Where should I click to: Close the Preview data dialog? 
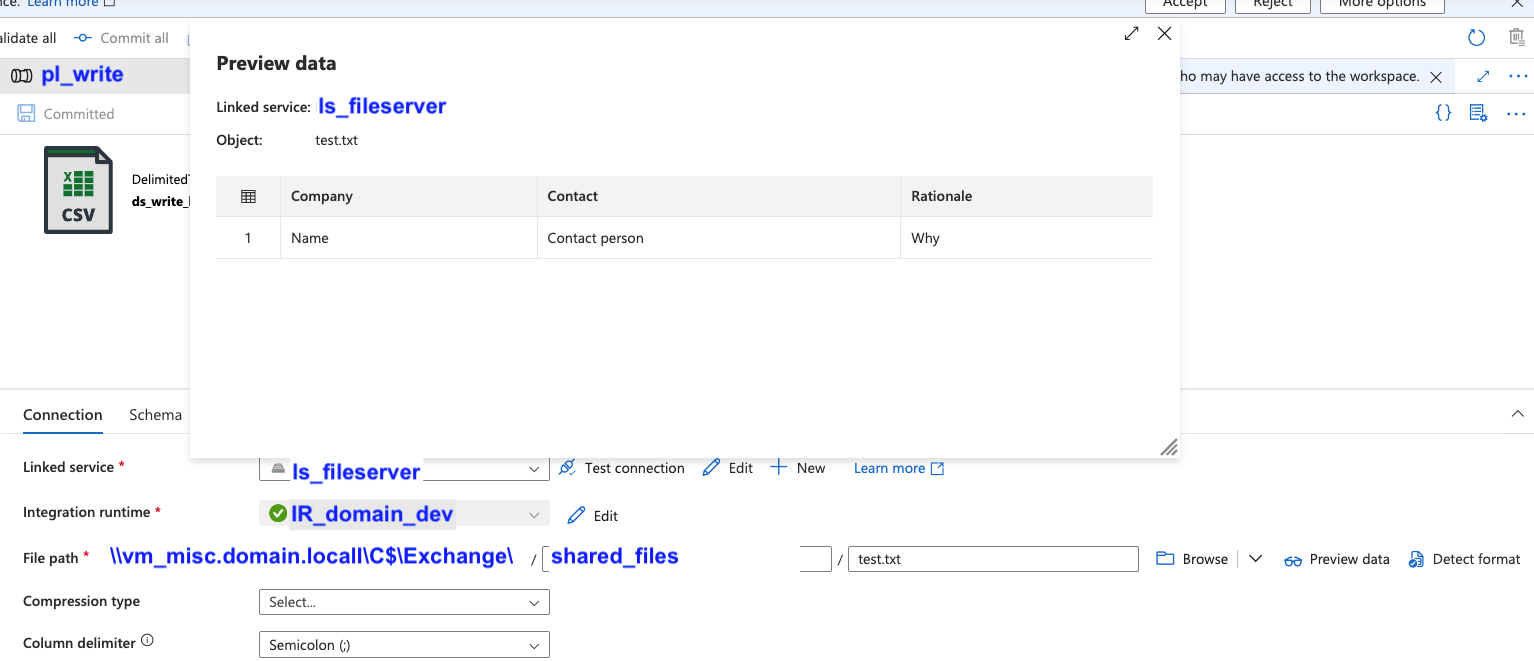click(1164, 34)
